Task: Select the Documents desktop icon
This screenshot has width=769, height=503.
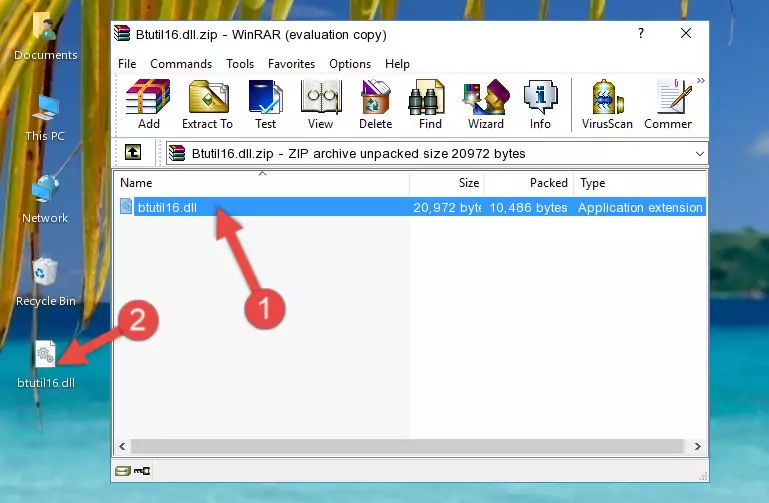Action: (46, 37)
